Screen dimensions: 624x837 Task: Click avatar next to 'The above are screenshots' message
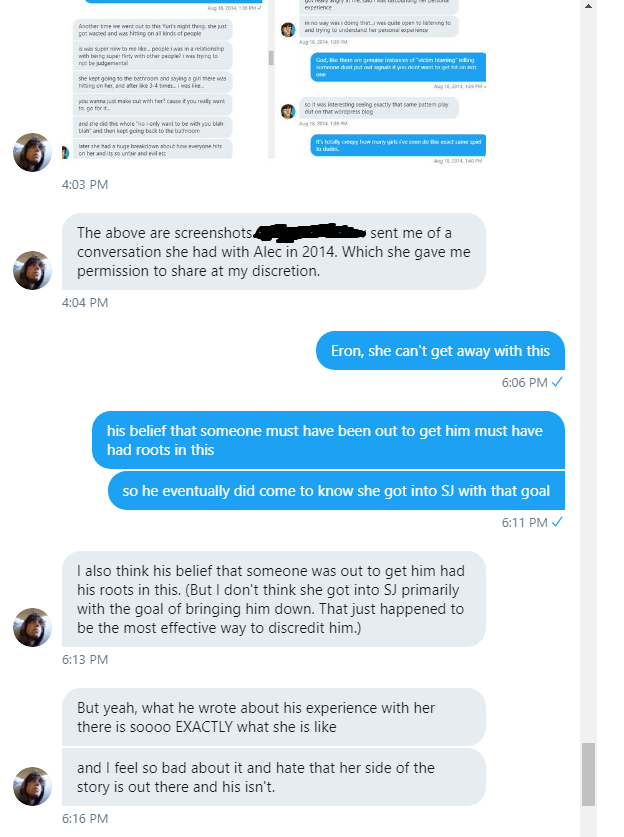pyautogui.click(x=32, y=270)
